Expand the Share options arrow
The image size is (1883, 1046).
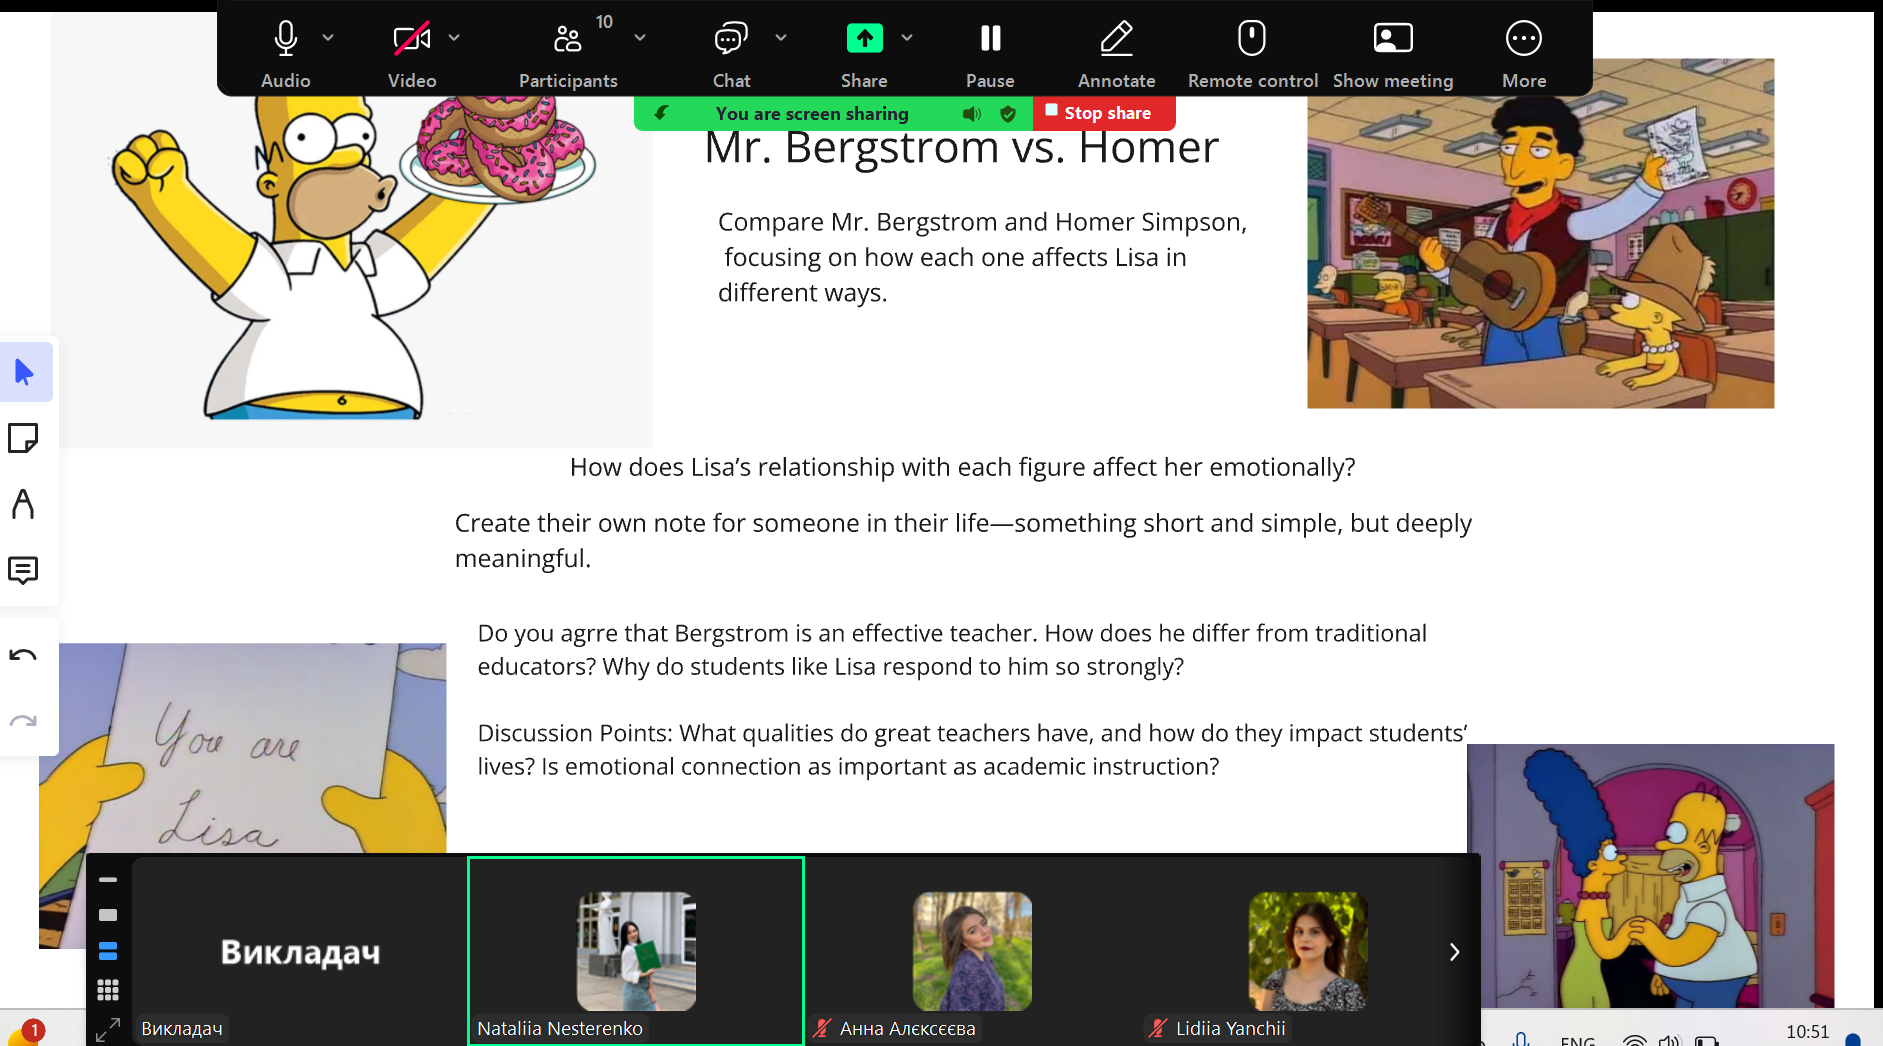click(x=907, y=38)
